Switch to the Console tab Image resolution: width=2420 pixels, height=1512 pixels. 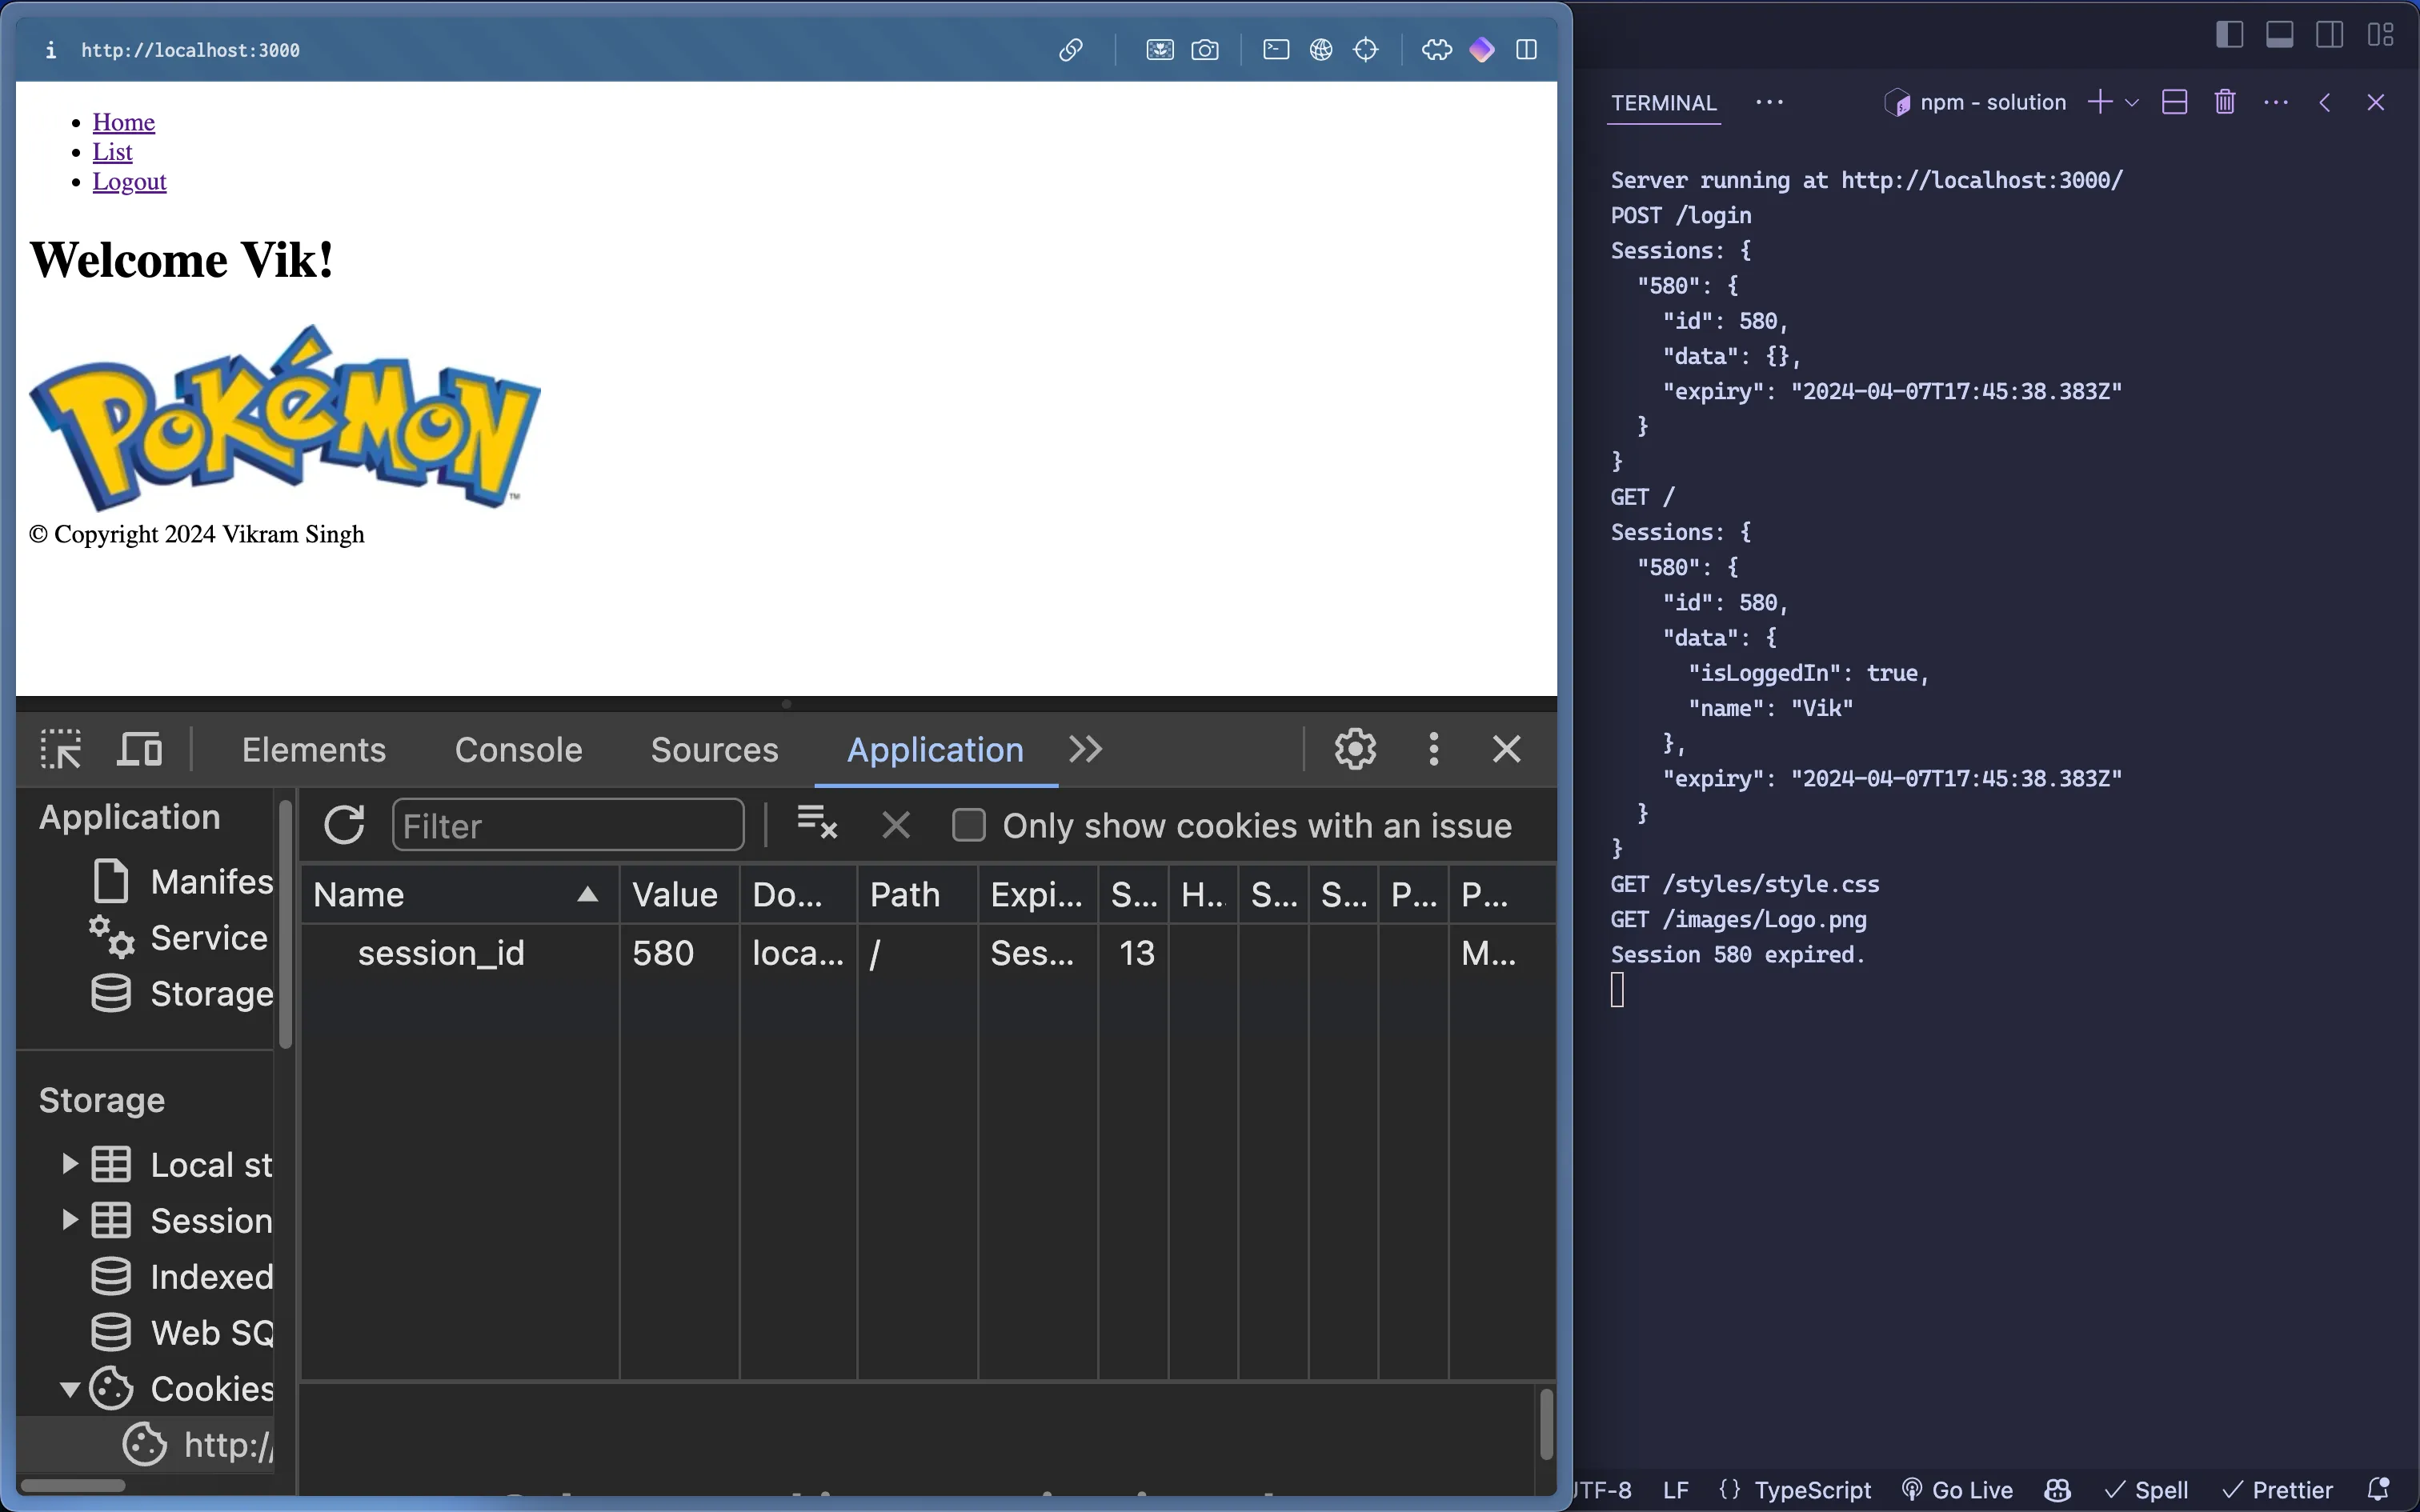point(518,750)
